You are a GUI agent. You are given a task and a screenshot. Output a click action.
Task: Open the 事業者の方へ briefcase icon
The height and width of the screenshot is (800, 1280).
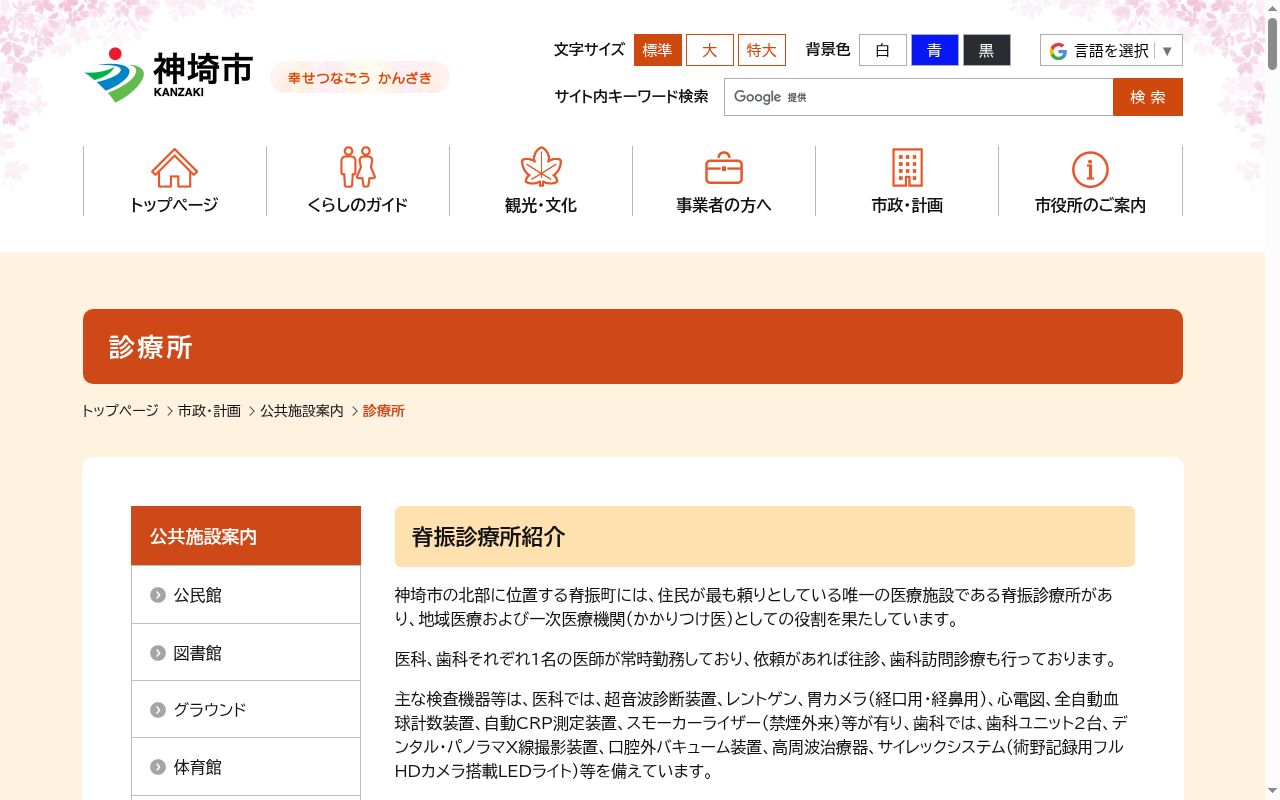click(x=724, y=168)
